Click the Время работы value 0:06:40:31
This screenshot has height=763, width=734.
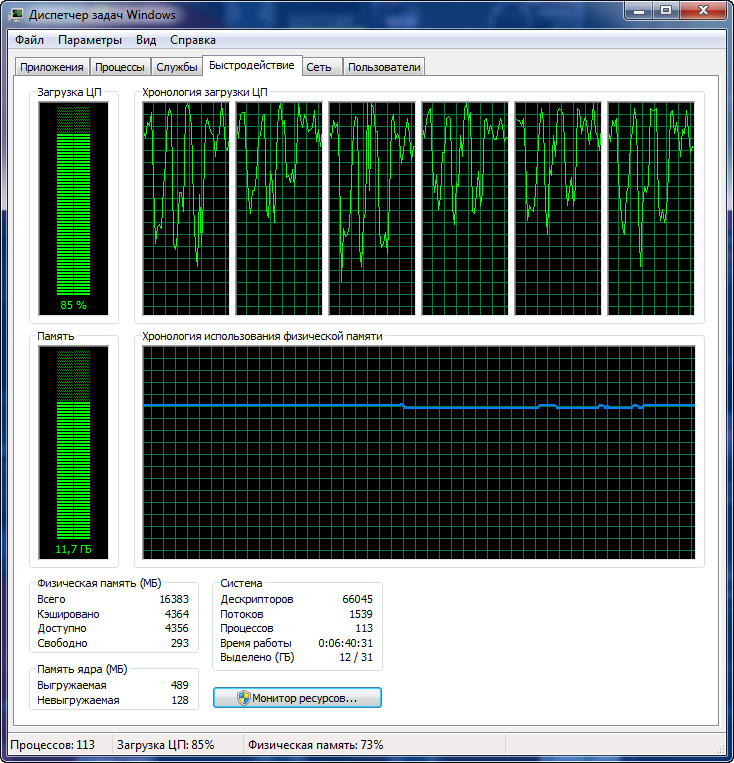click(x=346, y=643)
